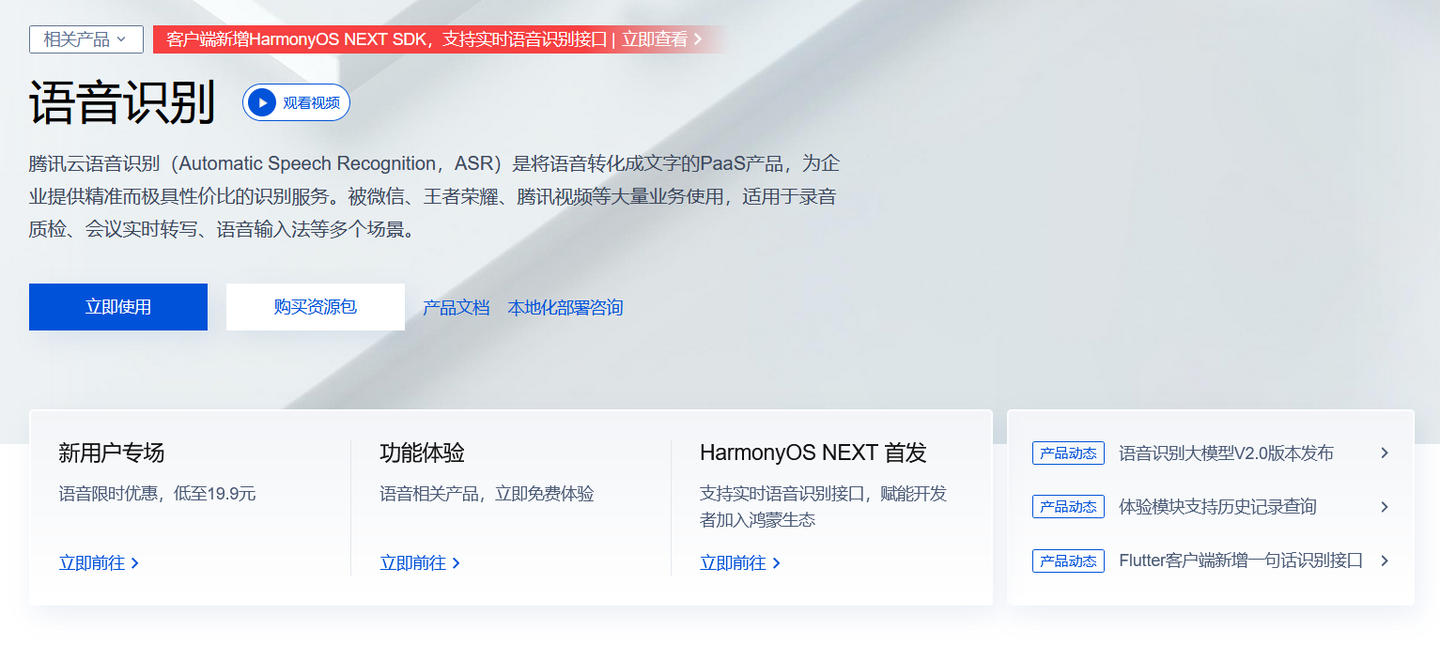The image size is (1440, 645).
Task: Click chevron next to Flutter客户端新增一句话识别接口
Action: pyautogui.click(x=1385, y=561)
